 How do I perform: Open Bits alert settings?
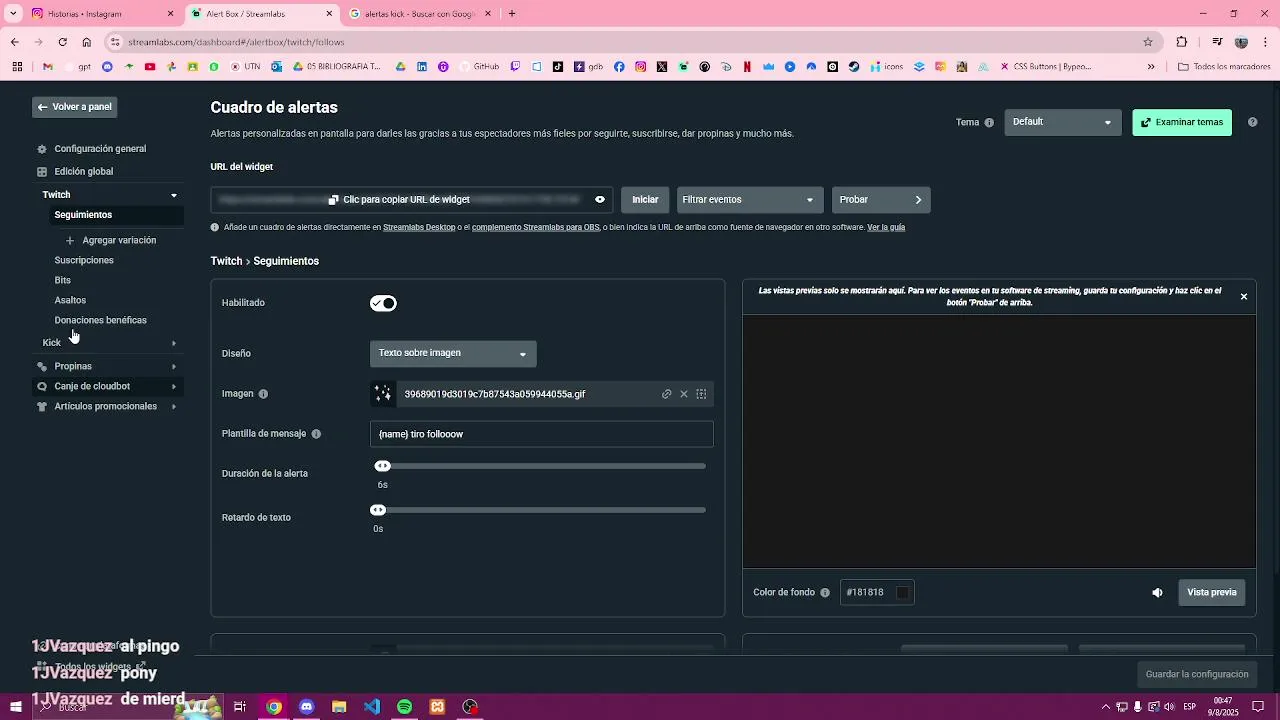click(63, 280)
